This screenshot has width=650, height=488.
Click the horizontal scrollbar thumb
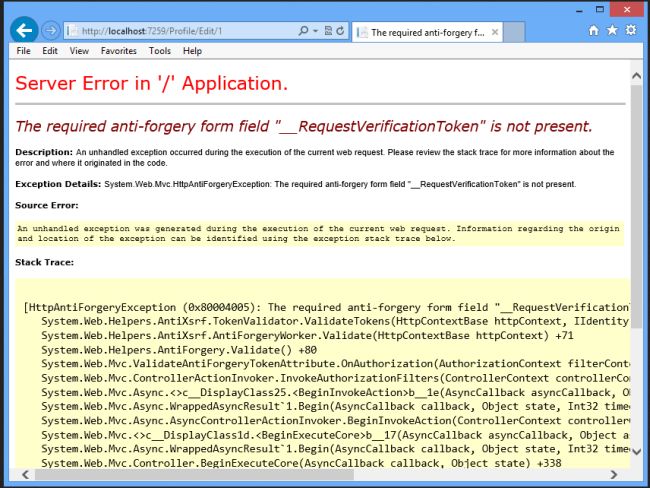194,474
